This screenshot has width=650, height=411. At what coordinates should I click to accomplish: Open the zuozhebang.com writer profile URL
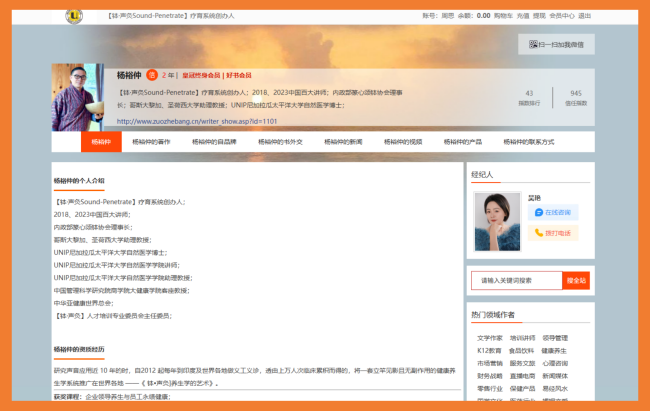(197, 120)
